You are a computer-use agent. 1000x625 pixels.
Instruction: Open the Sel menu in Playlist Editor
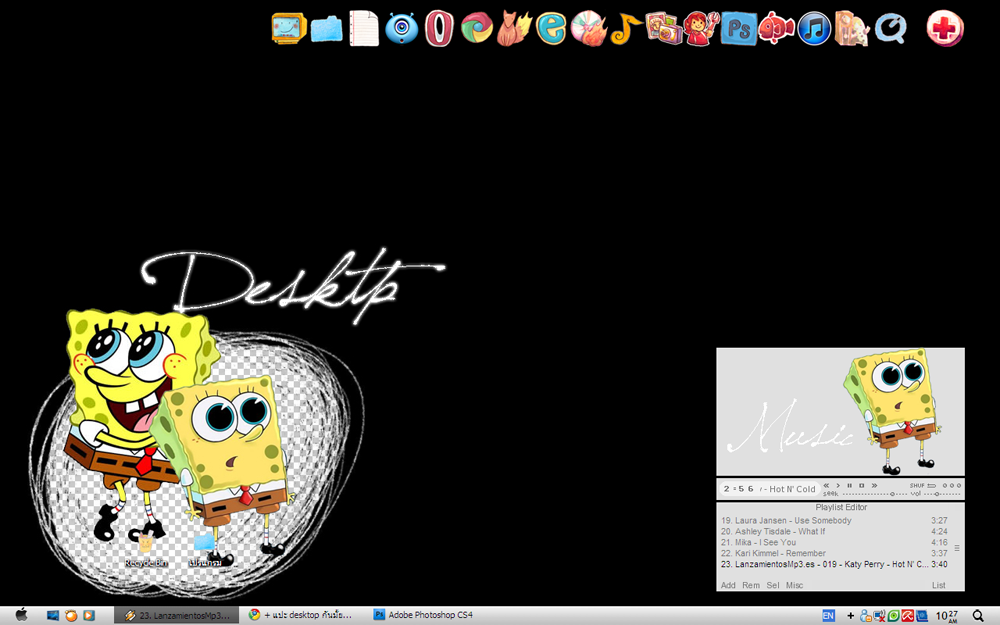coord(772,585)
